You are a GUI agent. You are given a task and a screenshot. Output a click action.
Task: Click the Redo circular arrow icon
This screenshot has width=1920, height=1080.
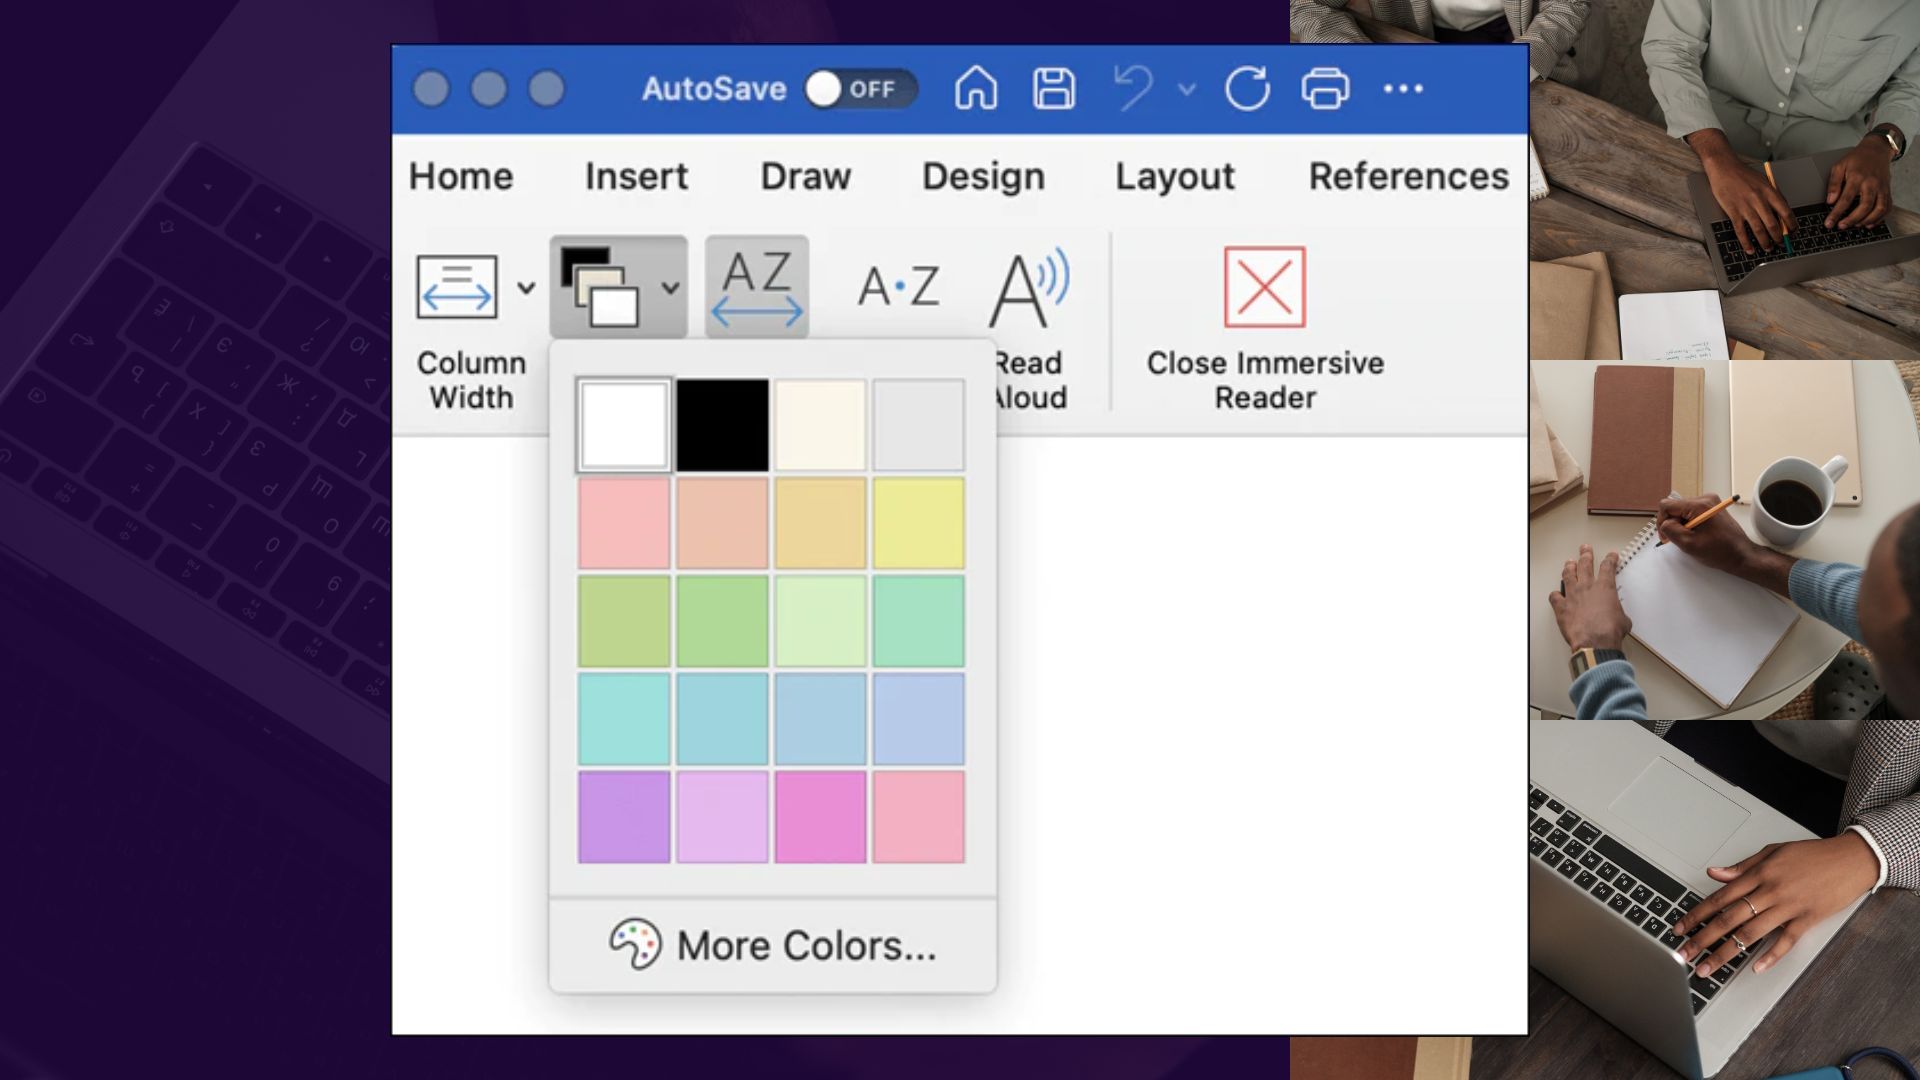click(1247, 88)
